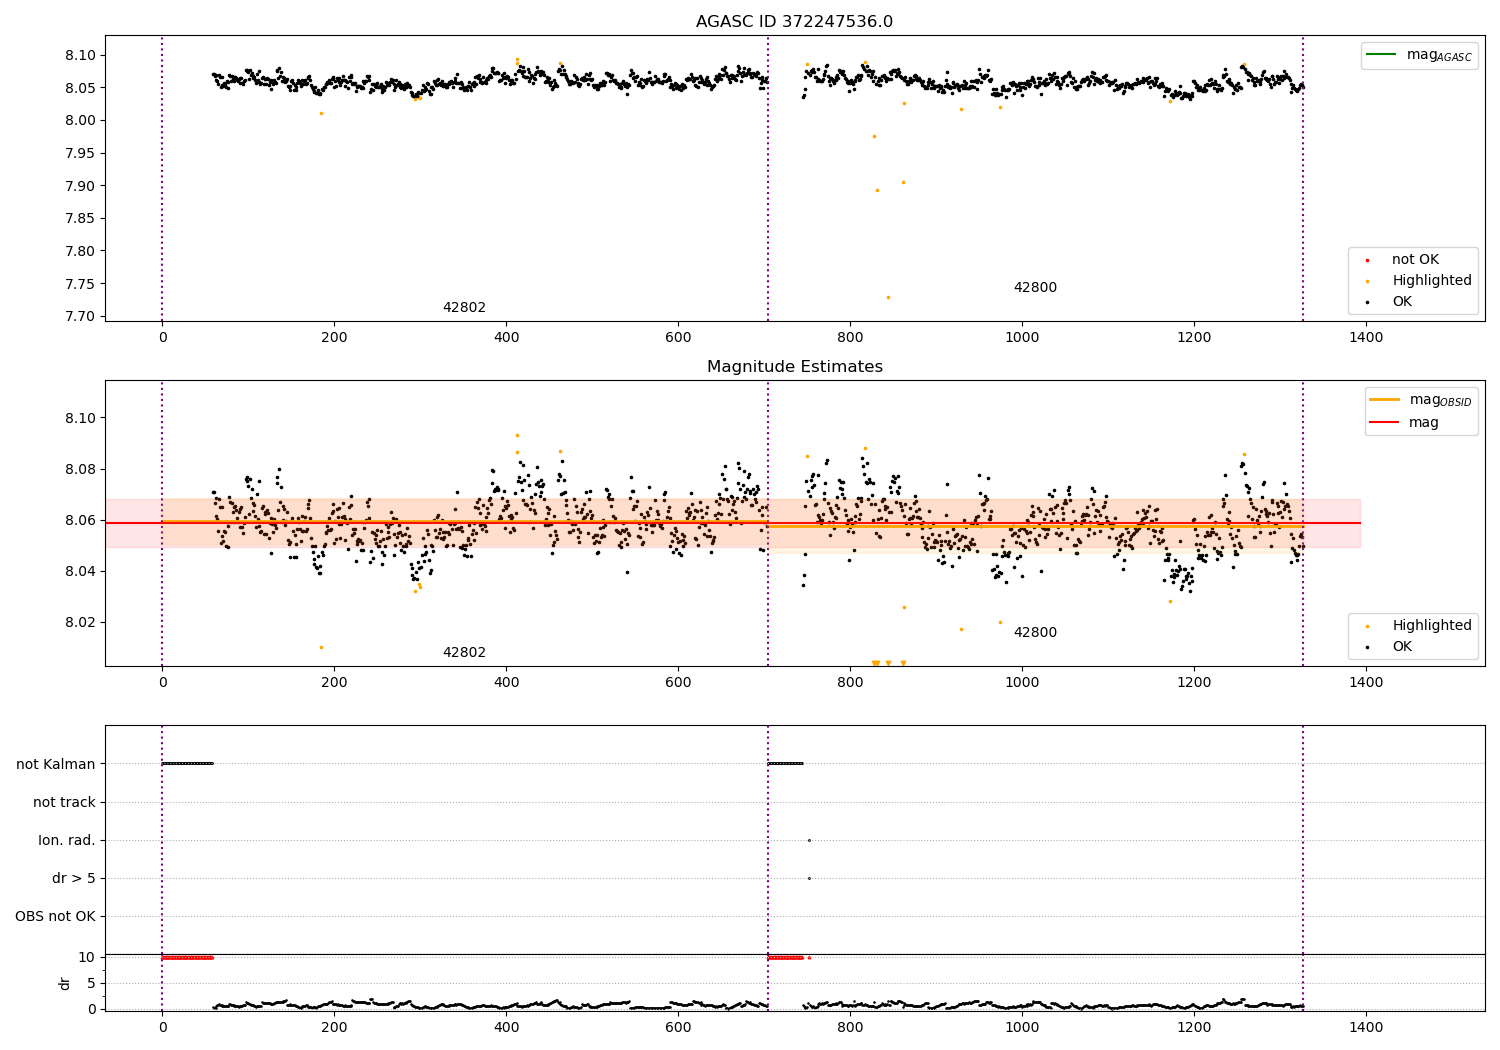Viewport: 1500px width, 1050px height.
Task: Click the 7.90 tick on top panel
Action: (x=80, y=187)
